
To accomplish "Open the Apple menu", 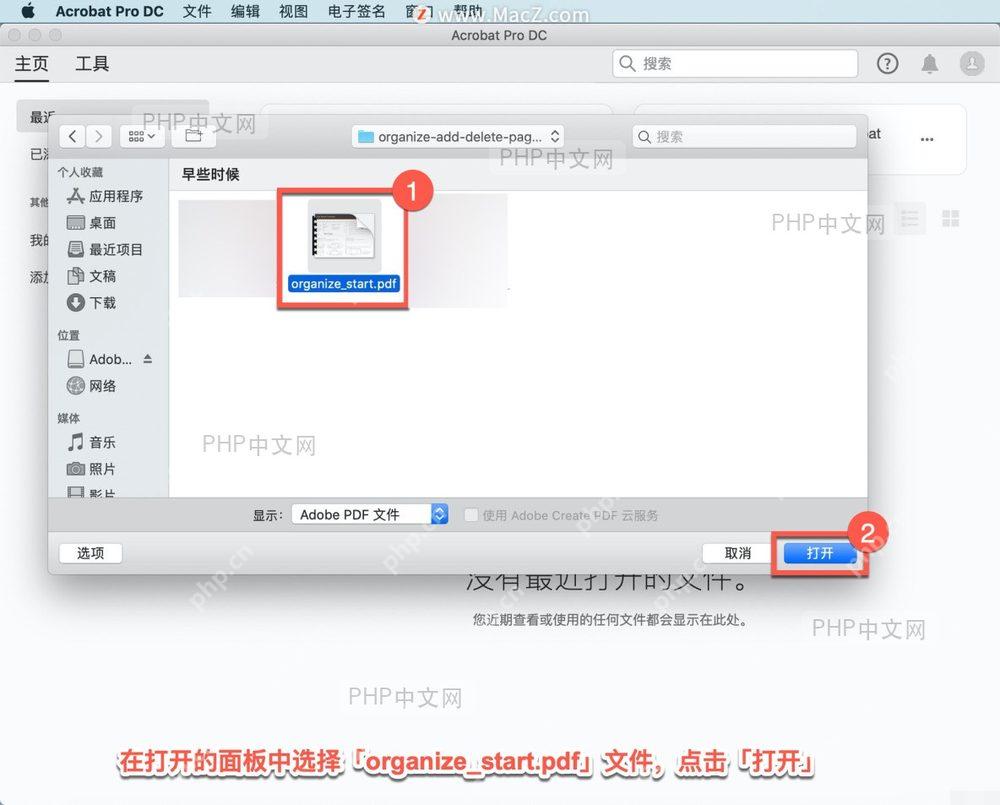I will 28,11.
